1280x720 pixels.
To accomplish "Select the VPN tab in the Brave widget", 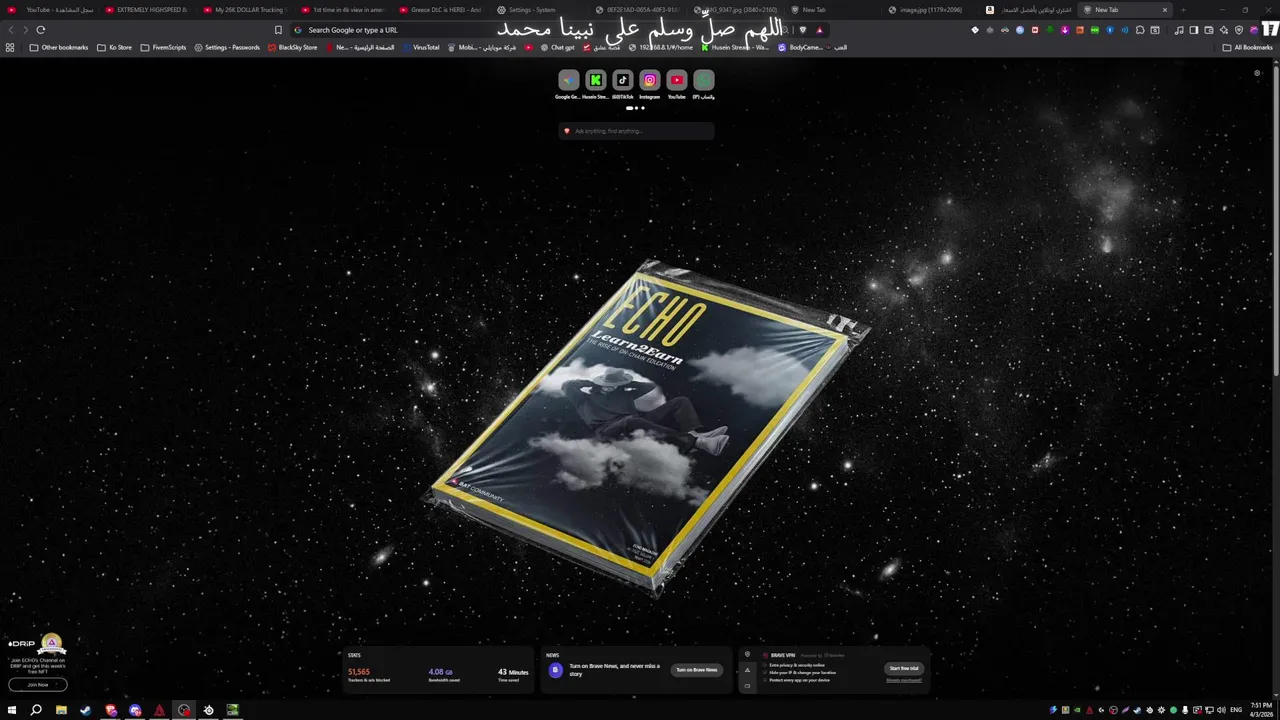I will 747,655.
